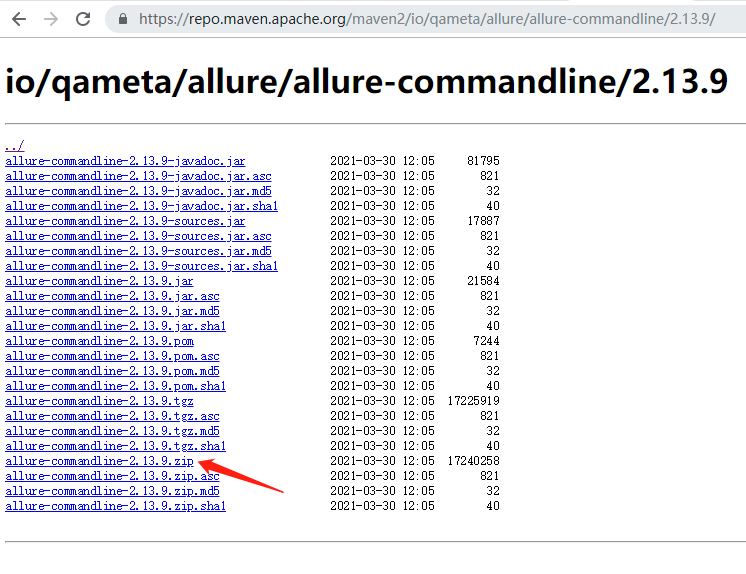Open allure-commandline-2.13.9.zip.asc link
This screenshot has width=746, height=574.
[x=112, y=476]
